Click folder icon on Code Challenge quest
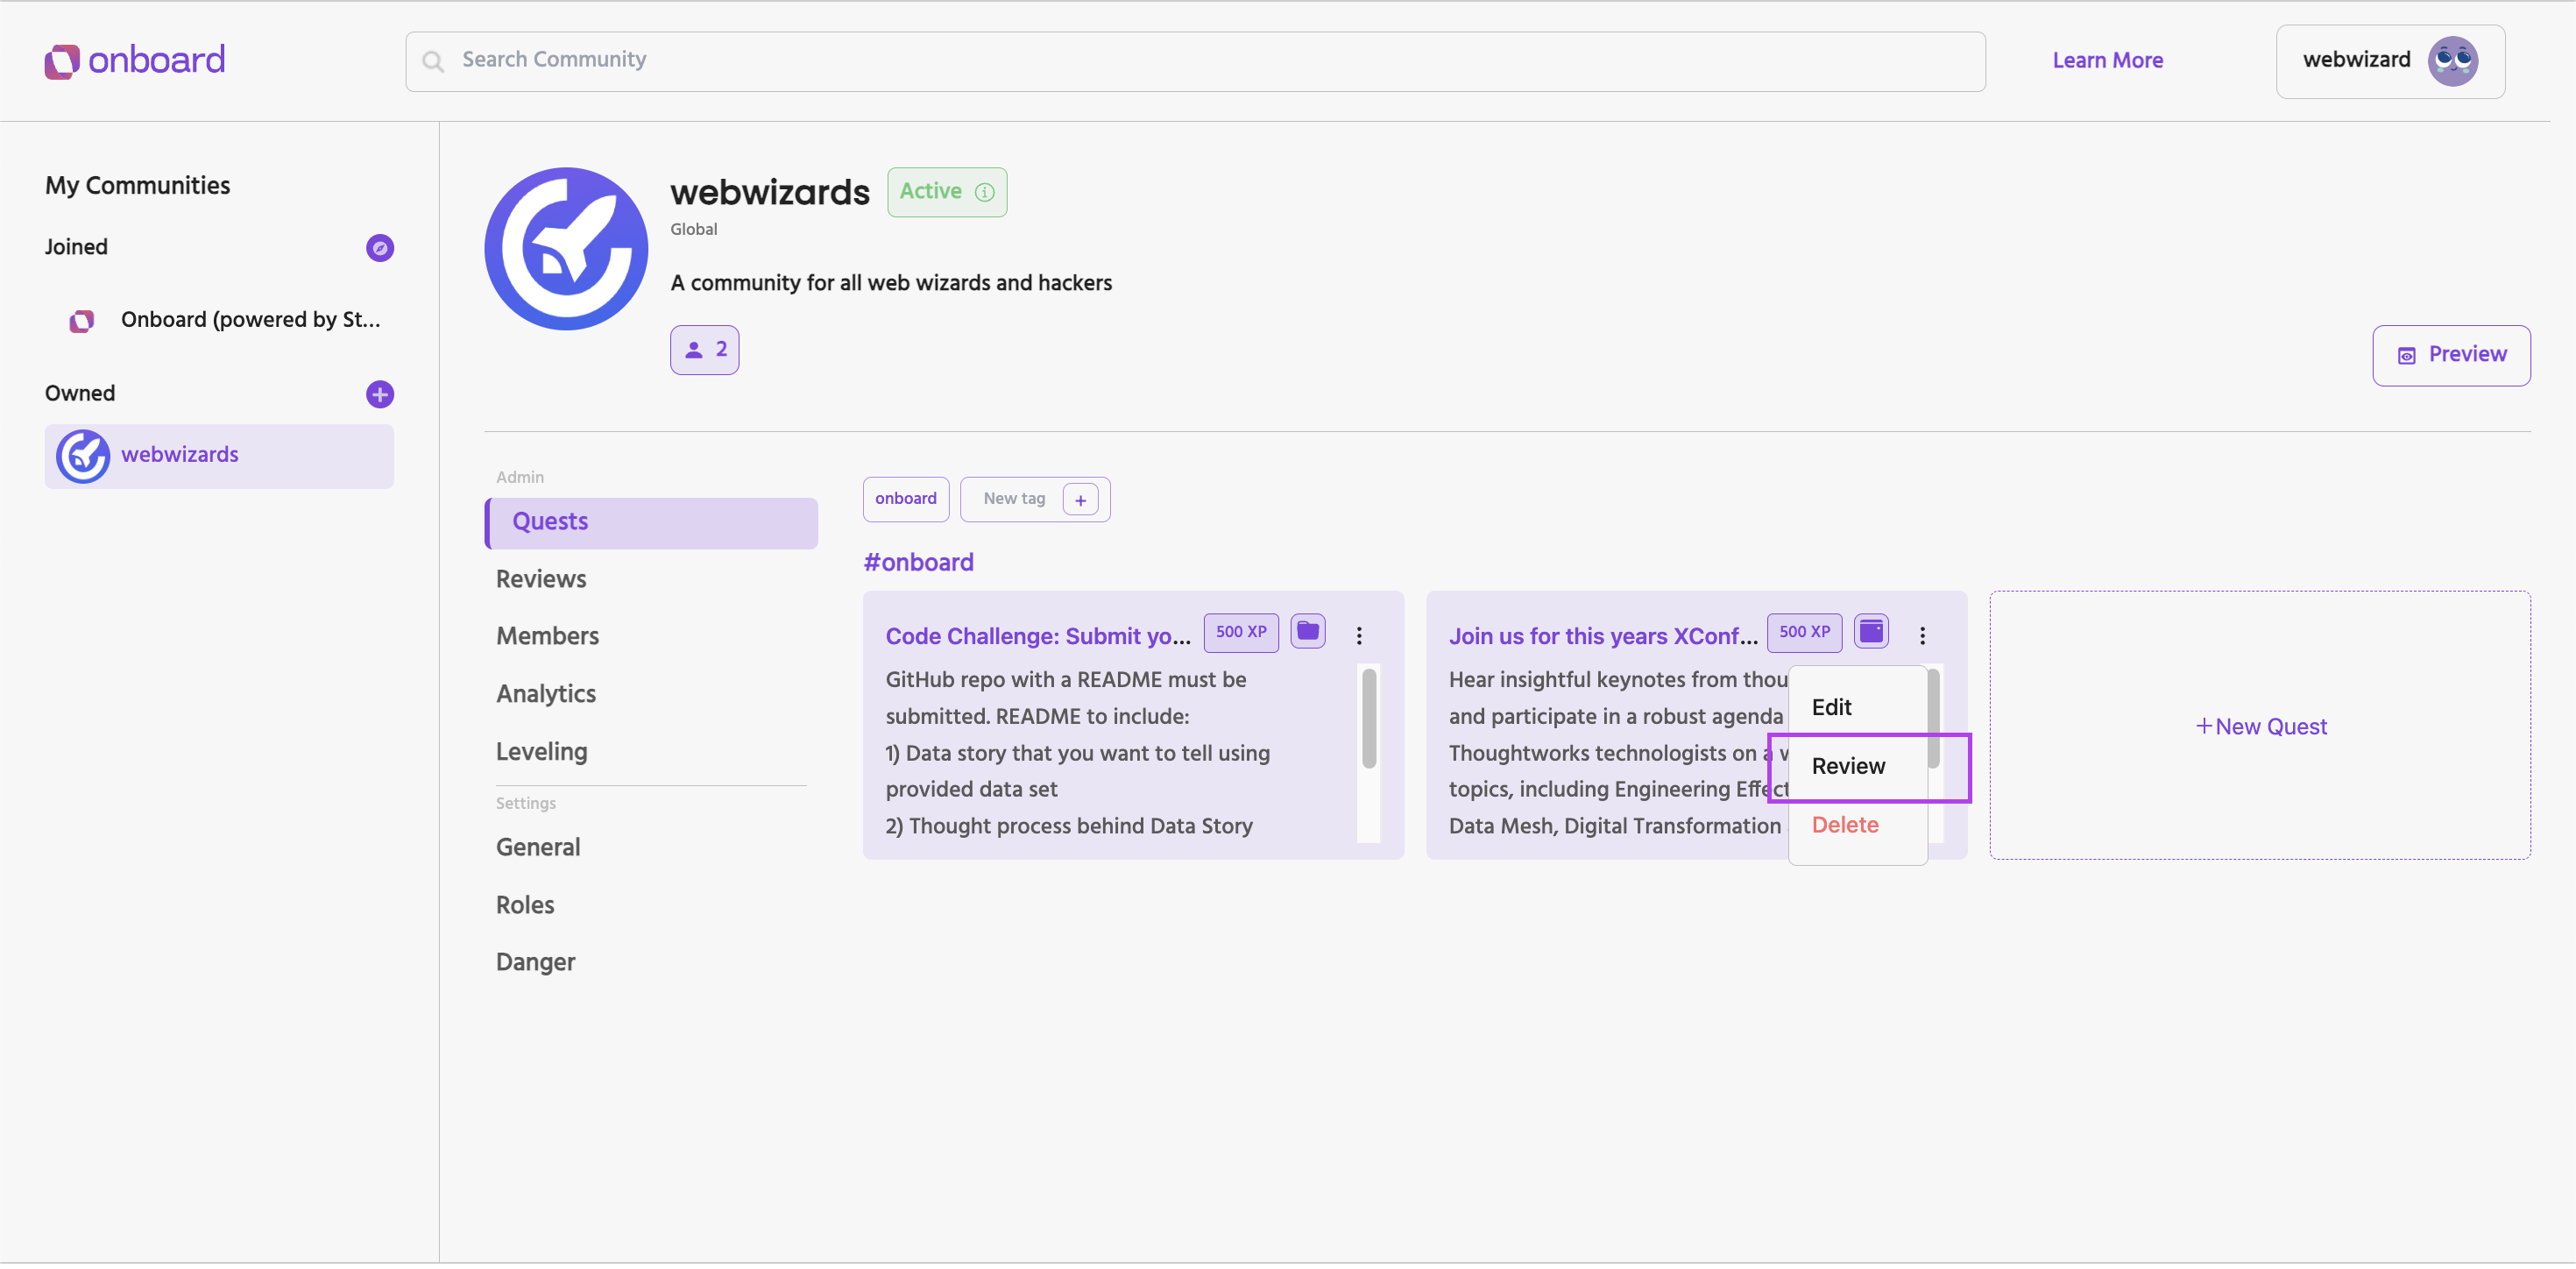 pos(1307,633)
